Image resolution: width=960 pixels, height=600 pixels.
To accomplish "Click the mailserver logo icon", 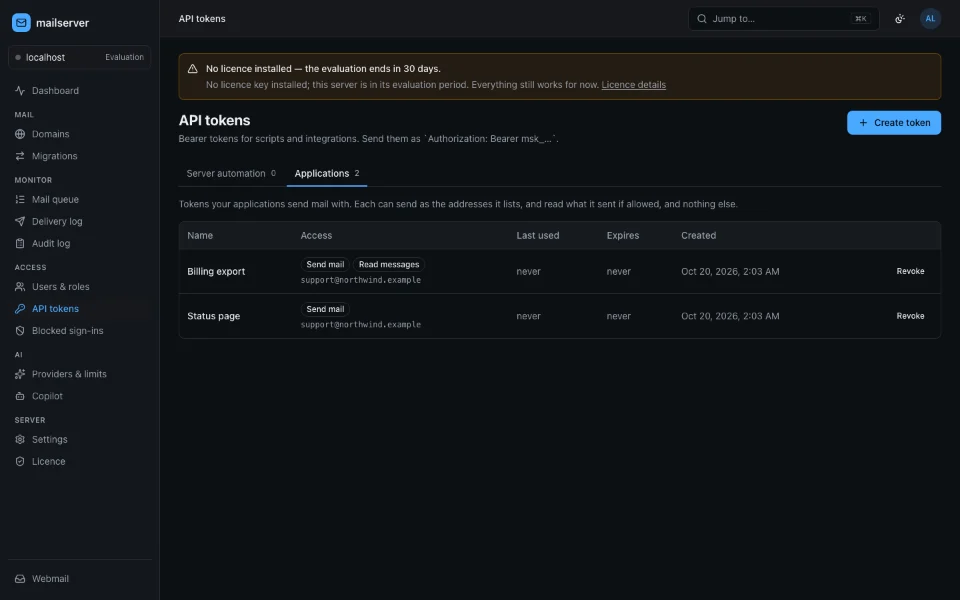I will coord(21,23).
